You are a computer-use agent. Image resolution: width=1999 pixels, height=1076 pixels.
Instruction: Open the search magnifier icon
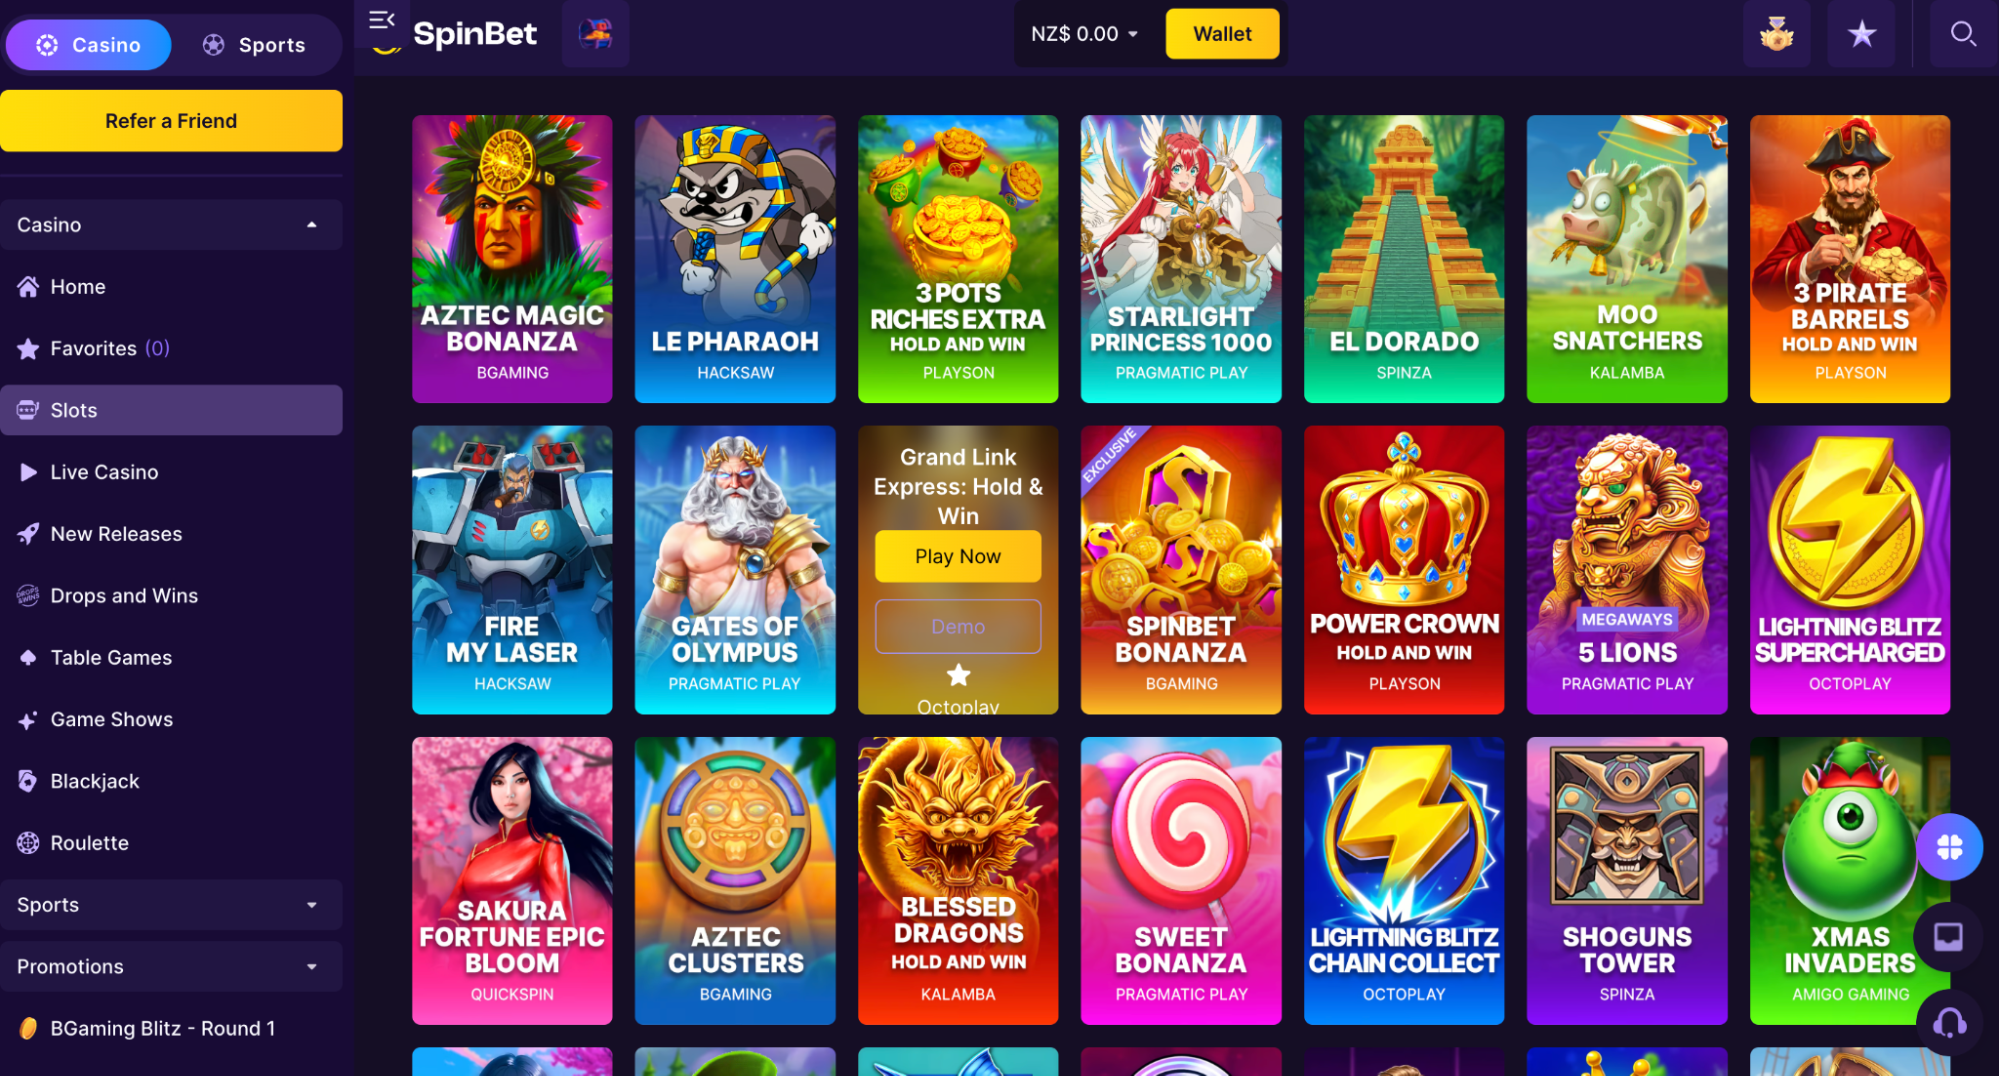(x=1963, y=34)
